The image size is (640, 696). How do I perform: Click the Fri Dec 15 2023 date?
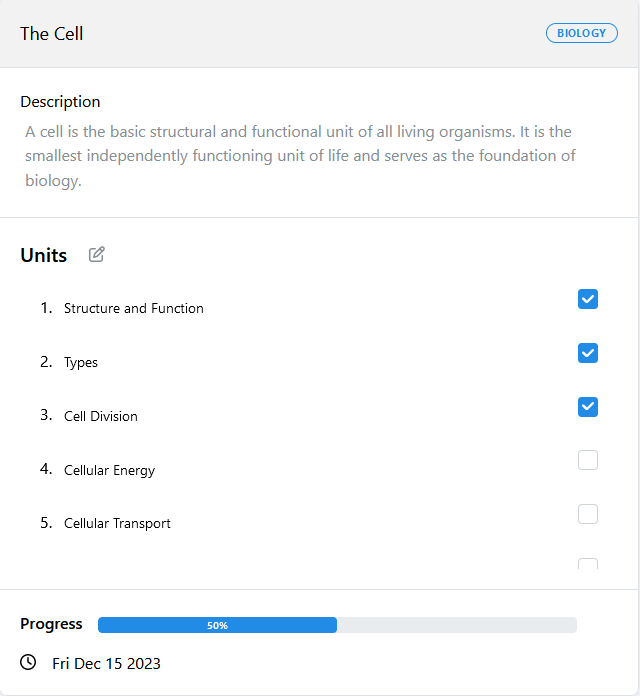(x=106, y=664)
